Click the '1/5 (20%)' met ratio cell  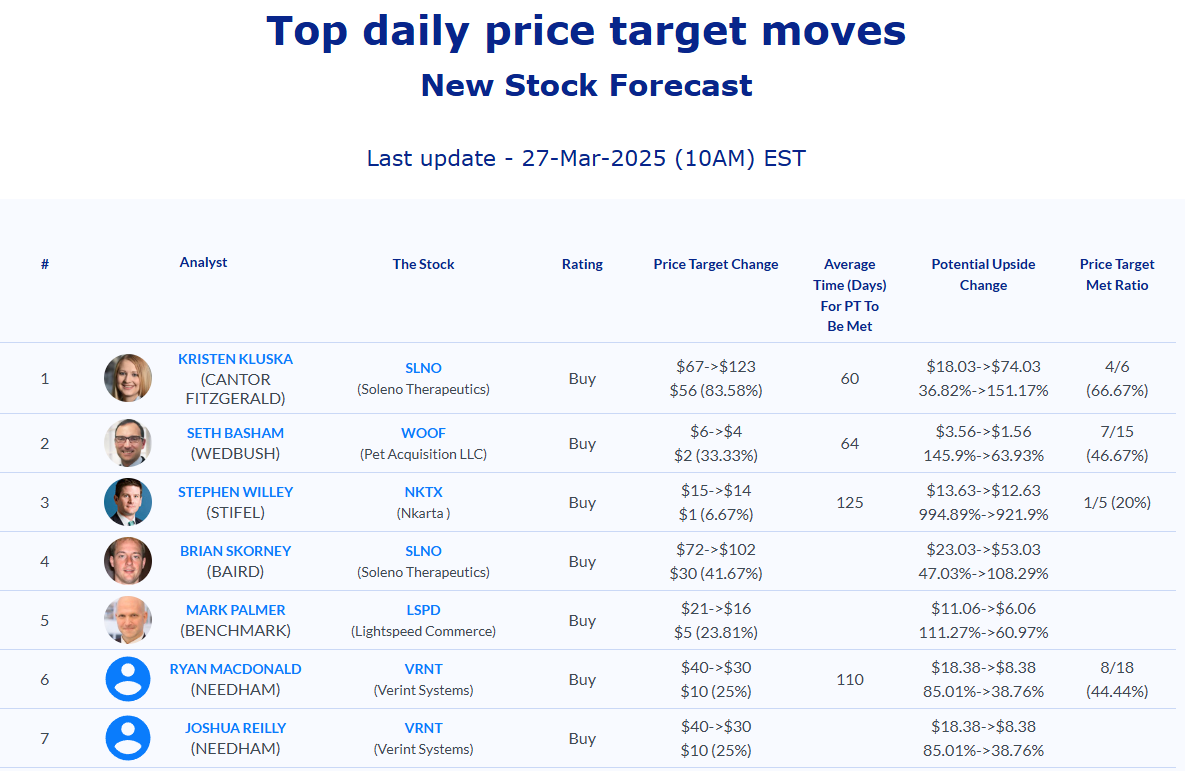click(1117, 503)
